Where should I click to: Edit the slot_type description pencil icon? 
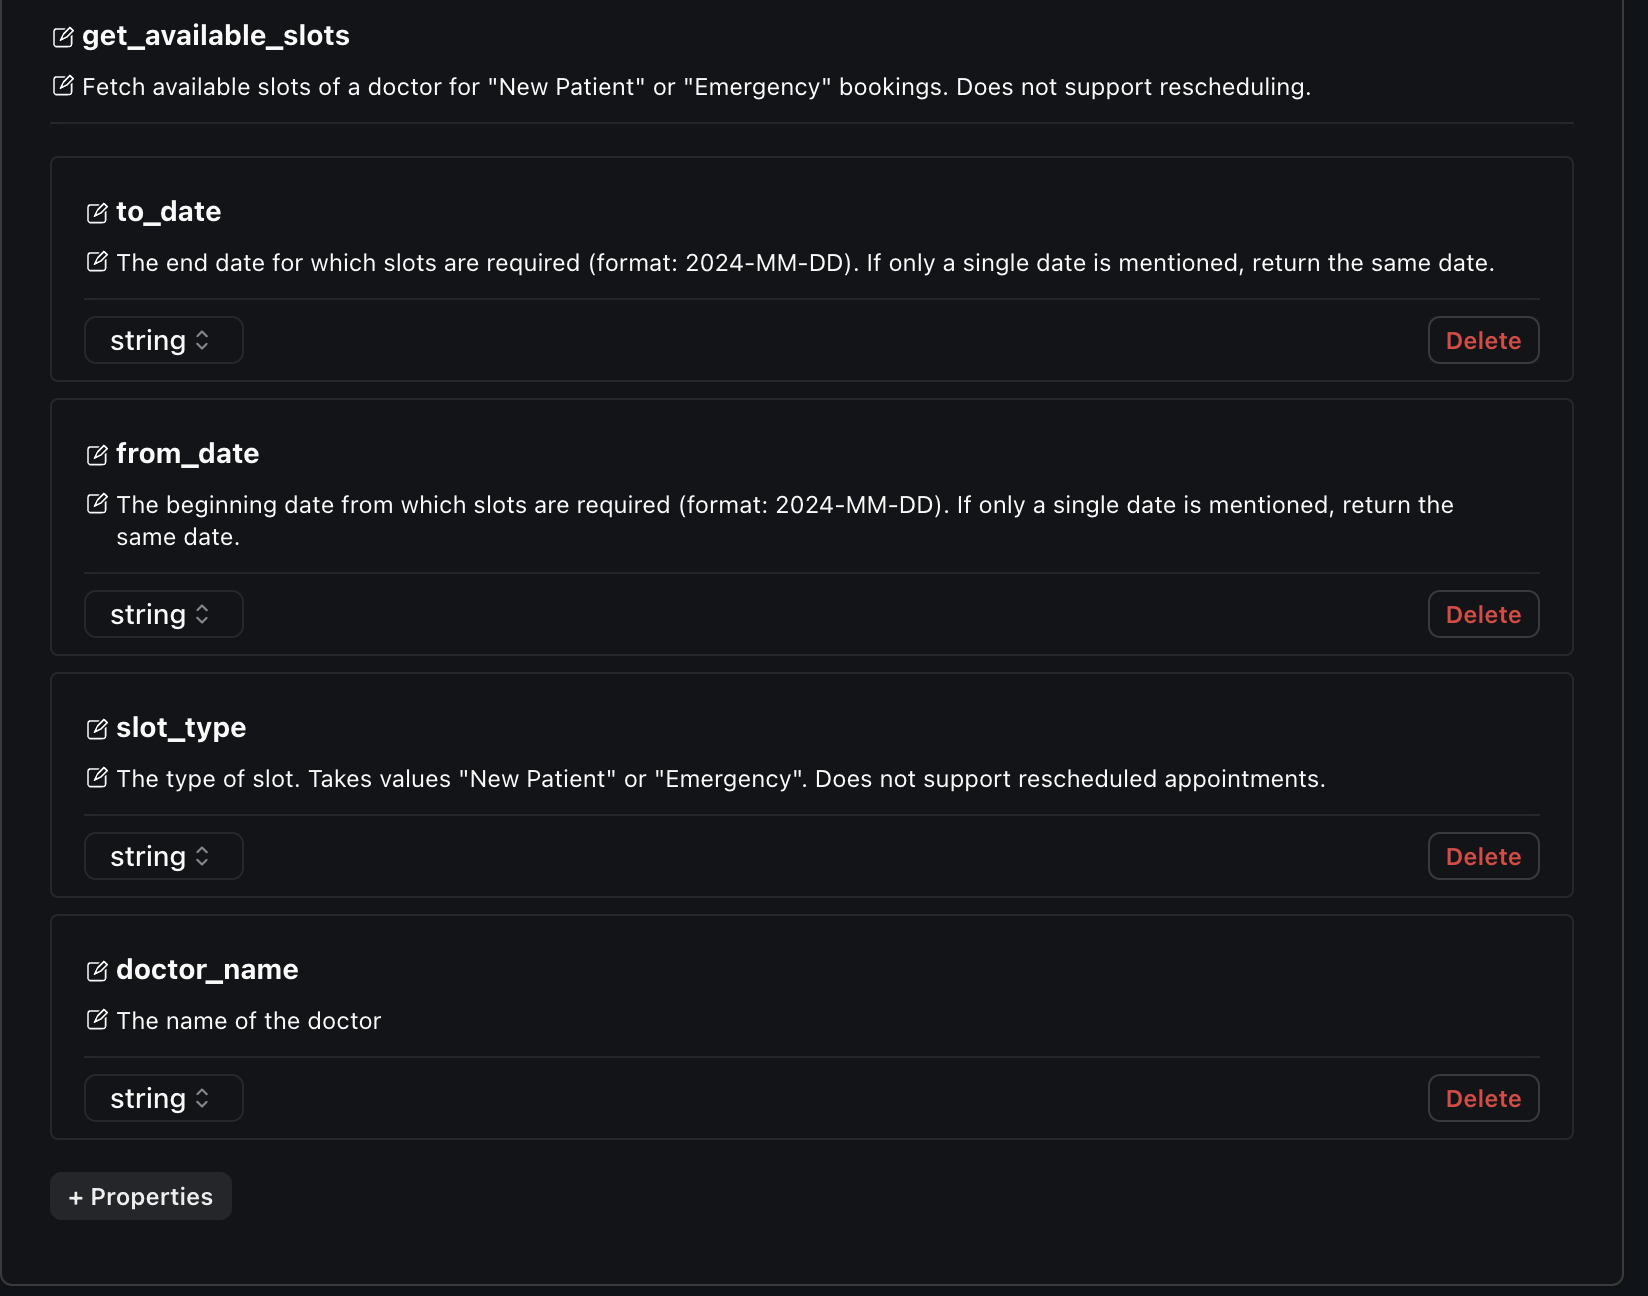point(97,778)
